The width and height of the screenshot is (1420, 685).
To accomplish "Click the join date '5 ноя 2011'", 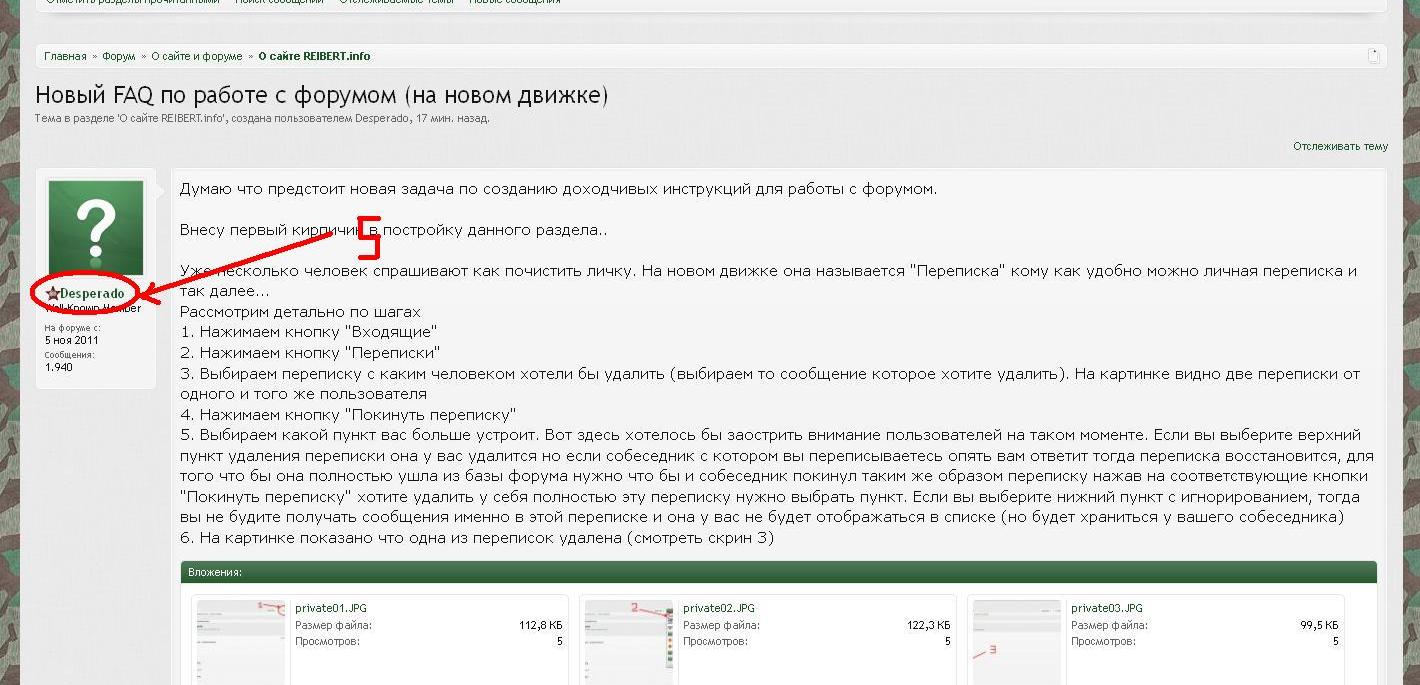I will click(x=72, y=340).
